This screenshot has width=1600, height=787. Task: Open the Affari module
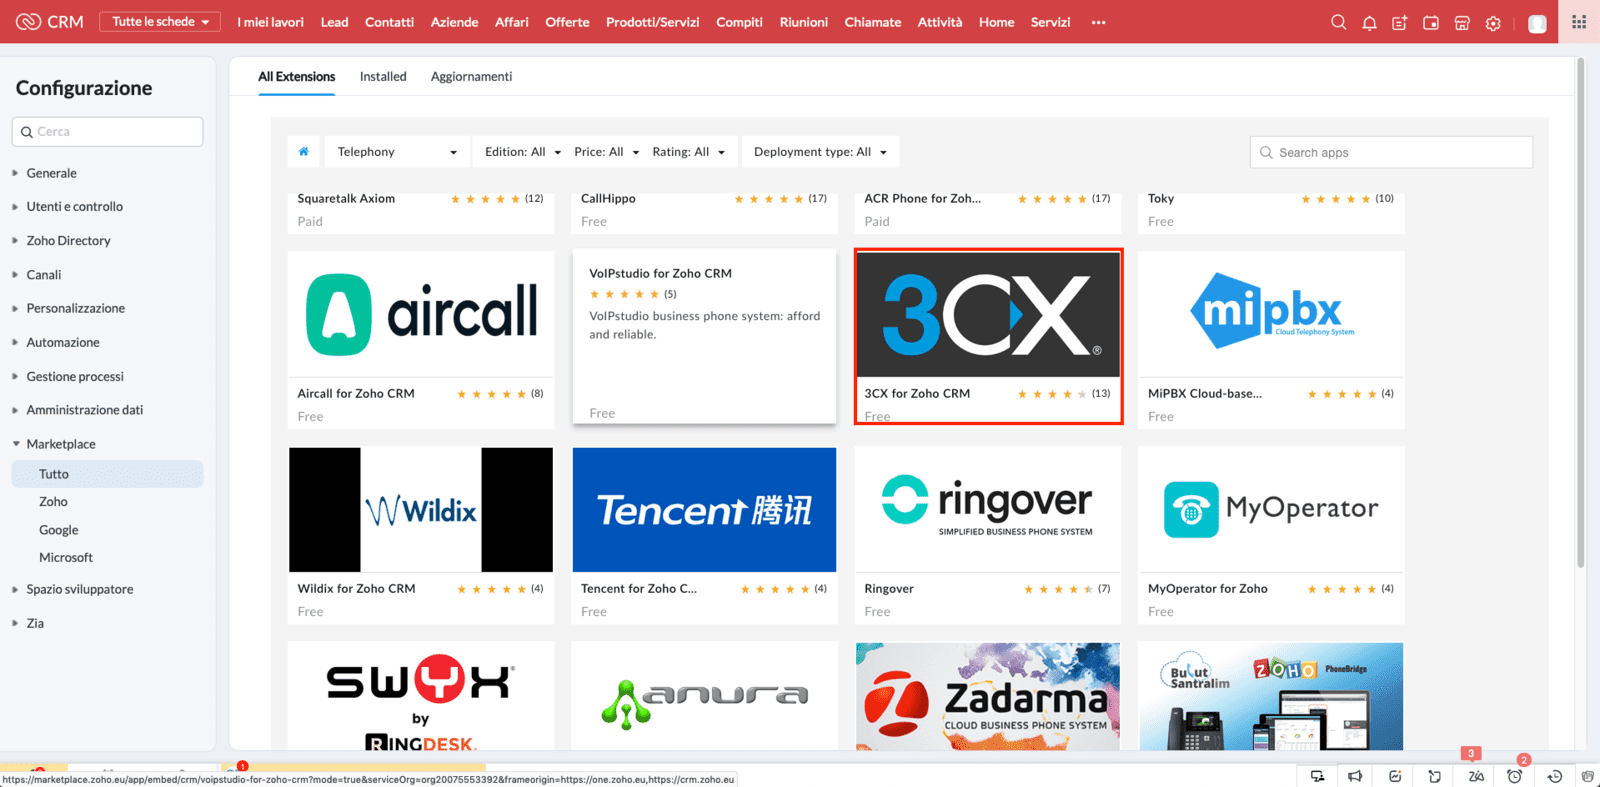click(511, 22)
